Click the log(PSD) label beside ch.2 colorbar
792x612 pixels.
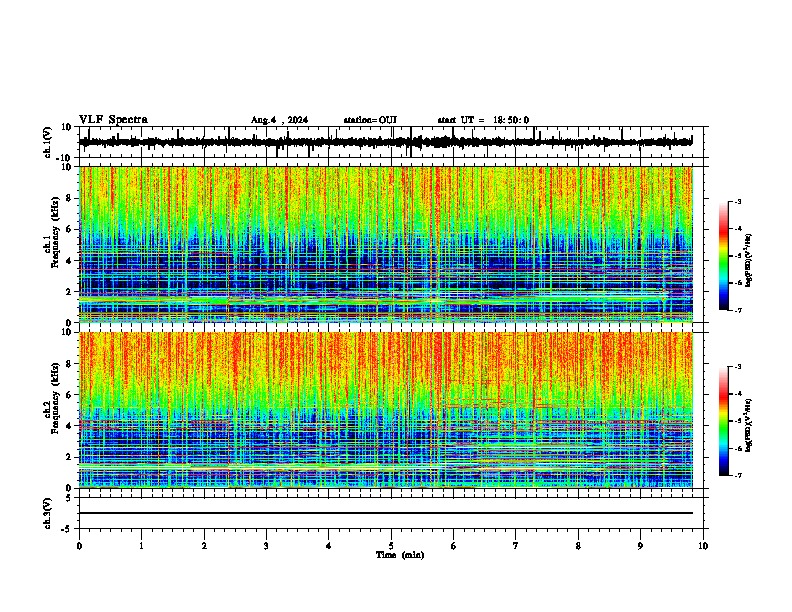[x=749, y=425]
